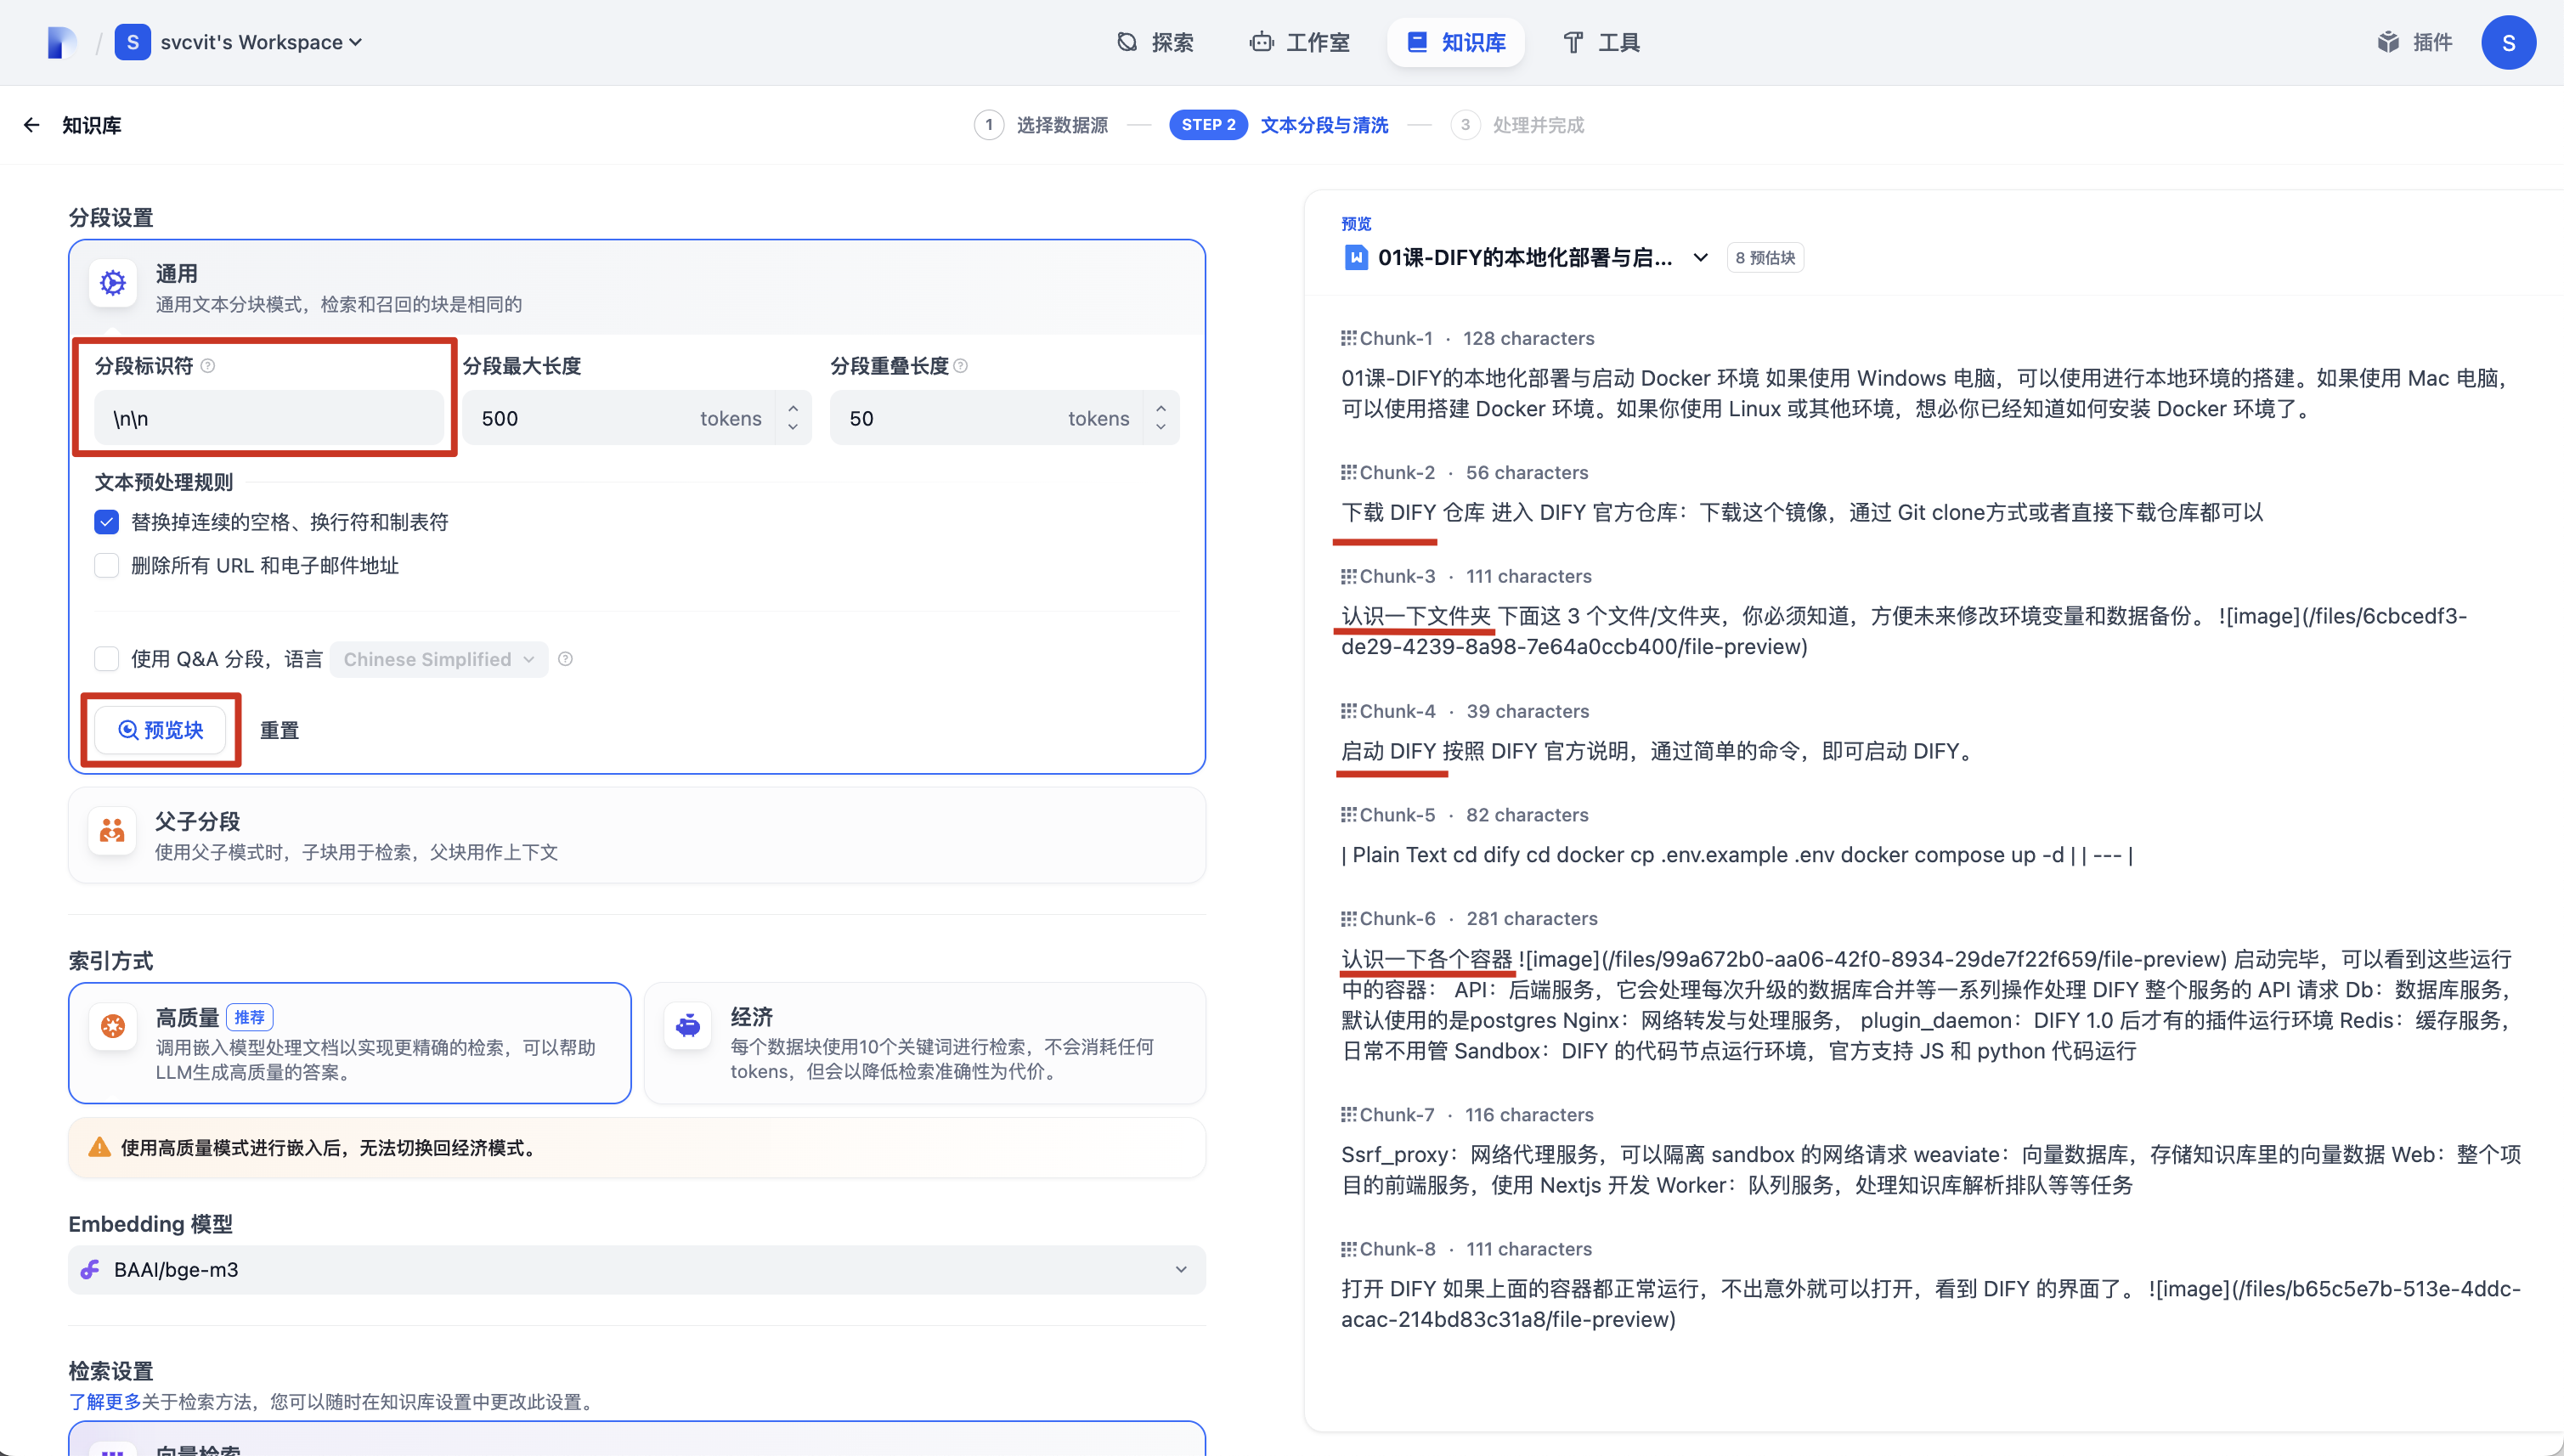2564x1456 pixels.
Task: Enable 删除所有 URL 和电子邮件地址 checkbox
Action: pyautogui.click(x=107, y=566)
